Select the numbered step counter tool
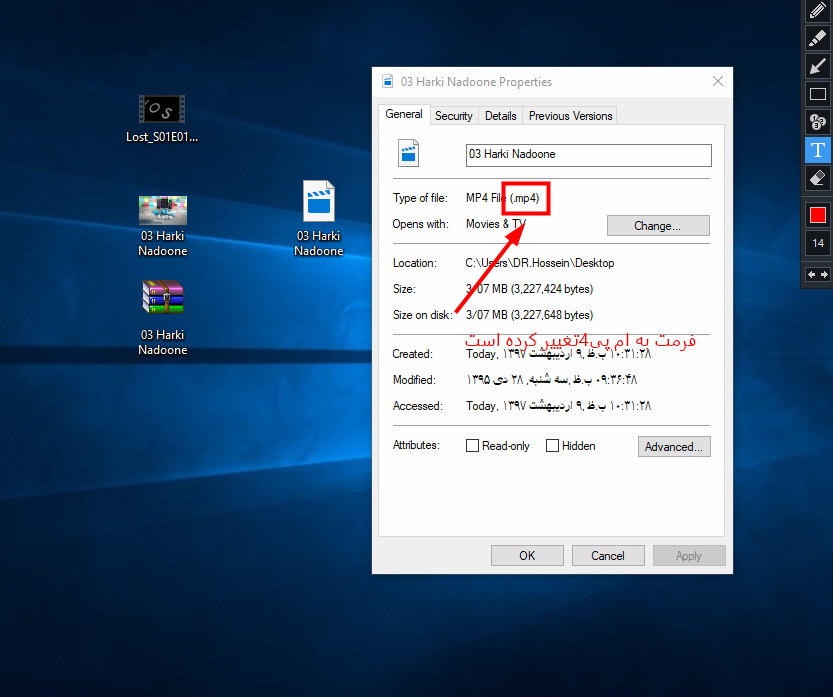 [817, 122]
